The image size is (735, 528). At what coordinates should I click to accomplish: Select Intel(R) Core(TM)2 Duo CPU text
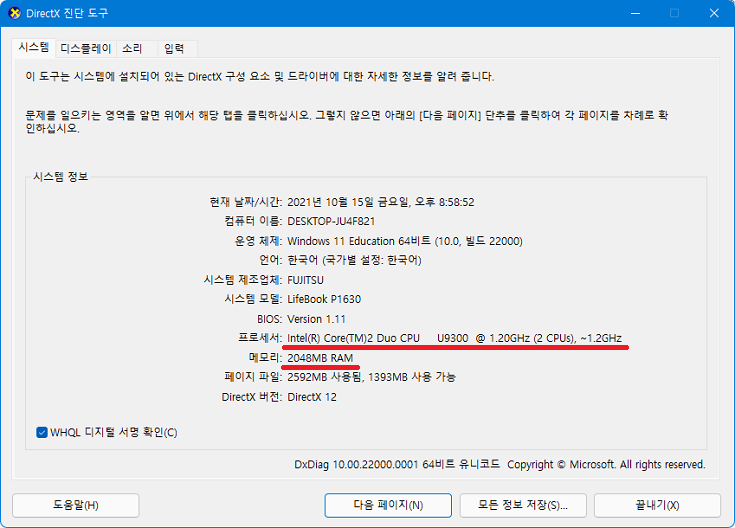[353, 338]
